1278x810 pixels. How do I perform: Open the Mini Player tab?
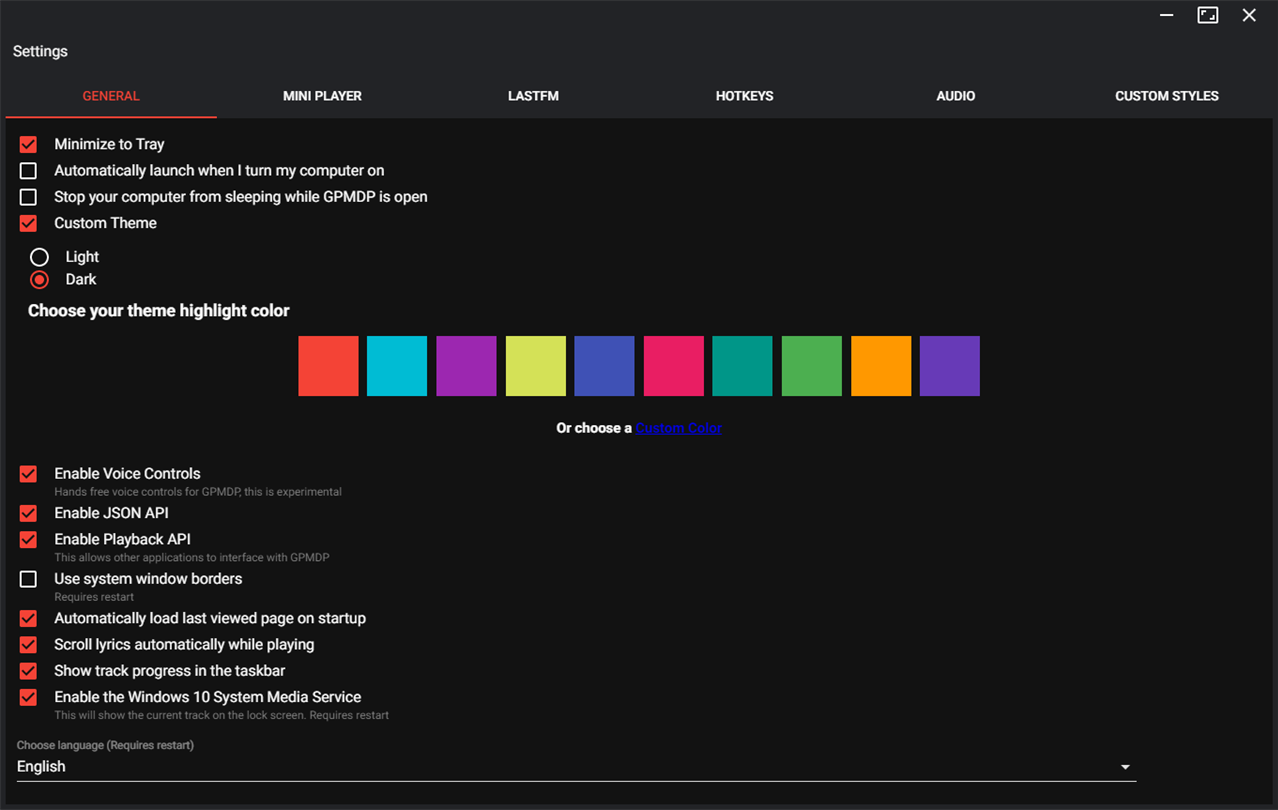pos(322,96)
